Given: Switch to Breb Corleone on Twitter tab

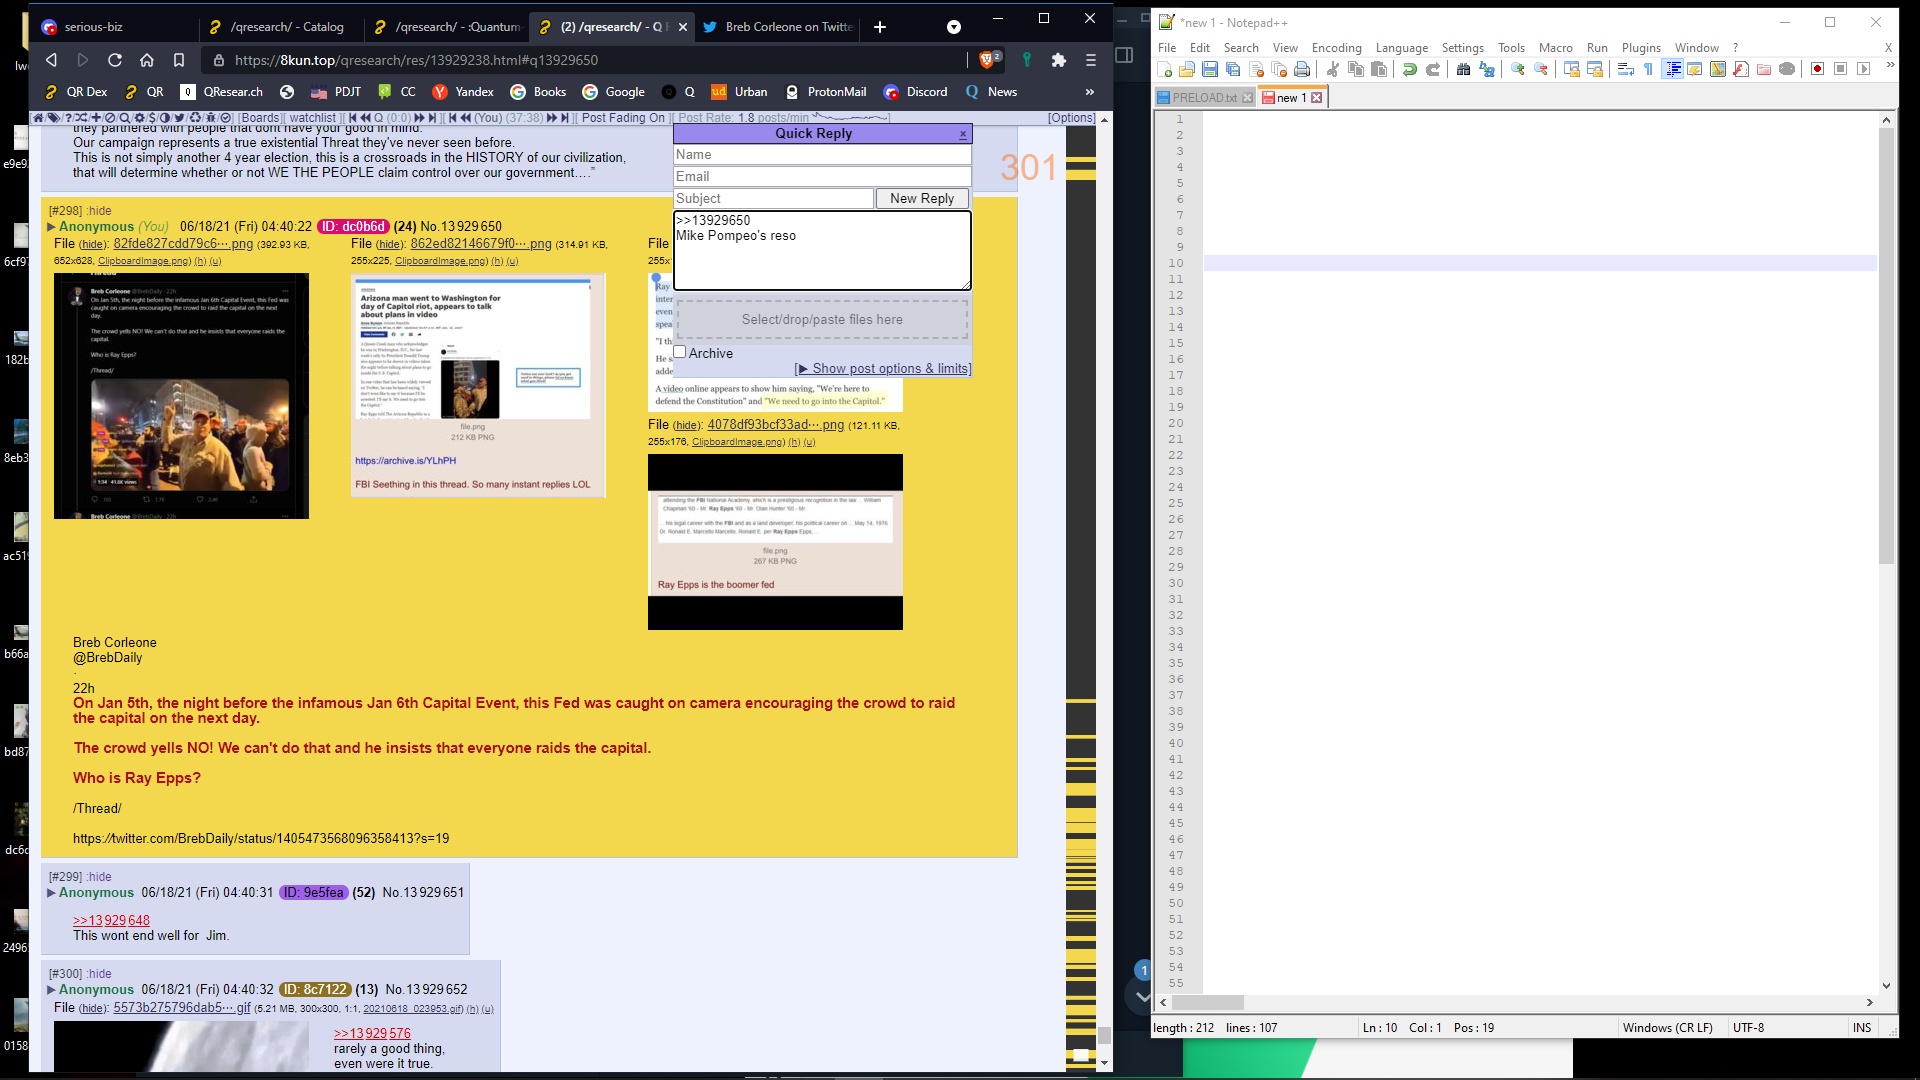Looking at the screenshot, I should click(778, 27).
